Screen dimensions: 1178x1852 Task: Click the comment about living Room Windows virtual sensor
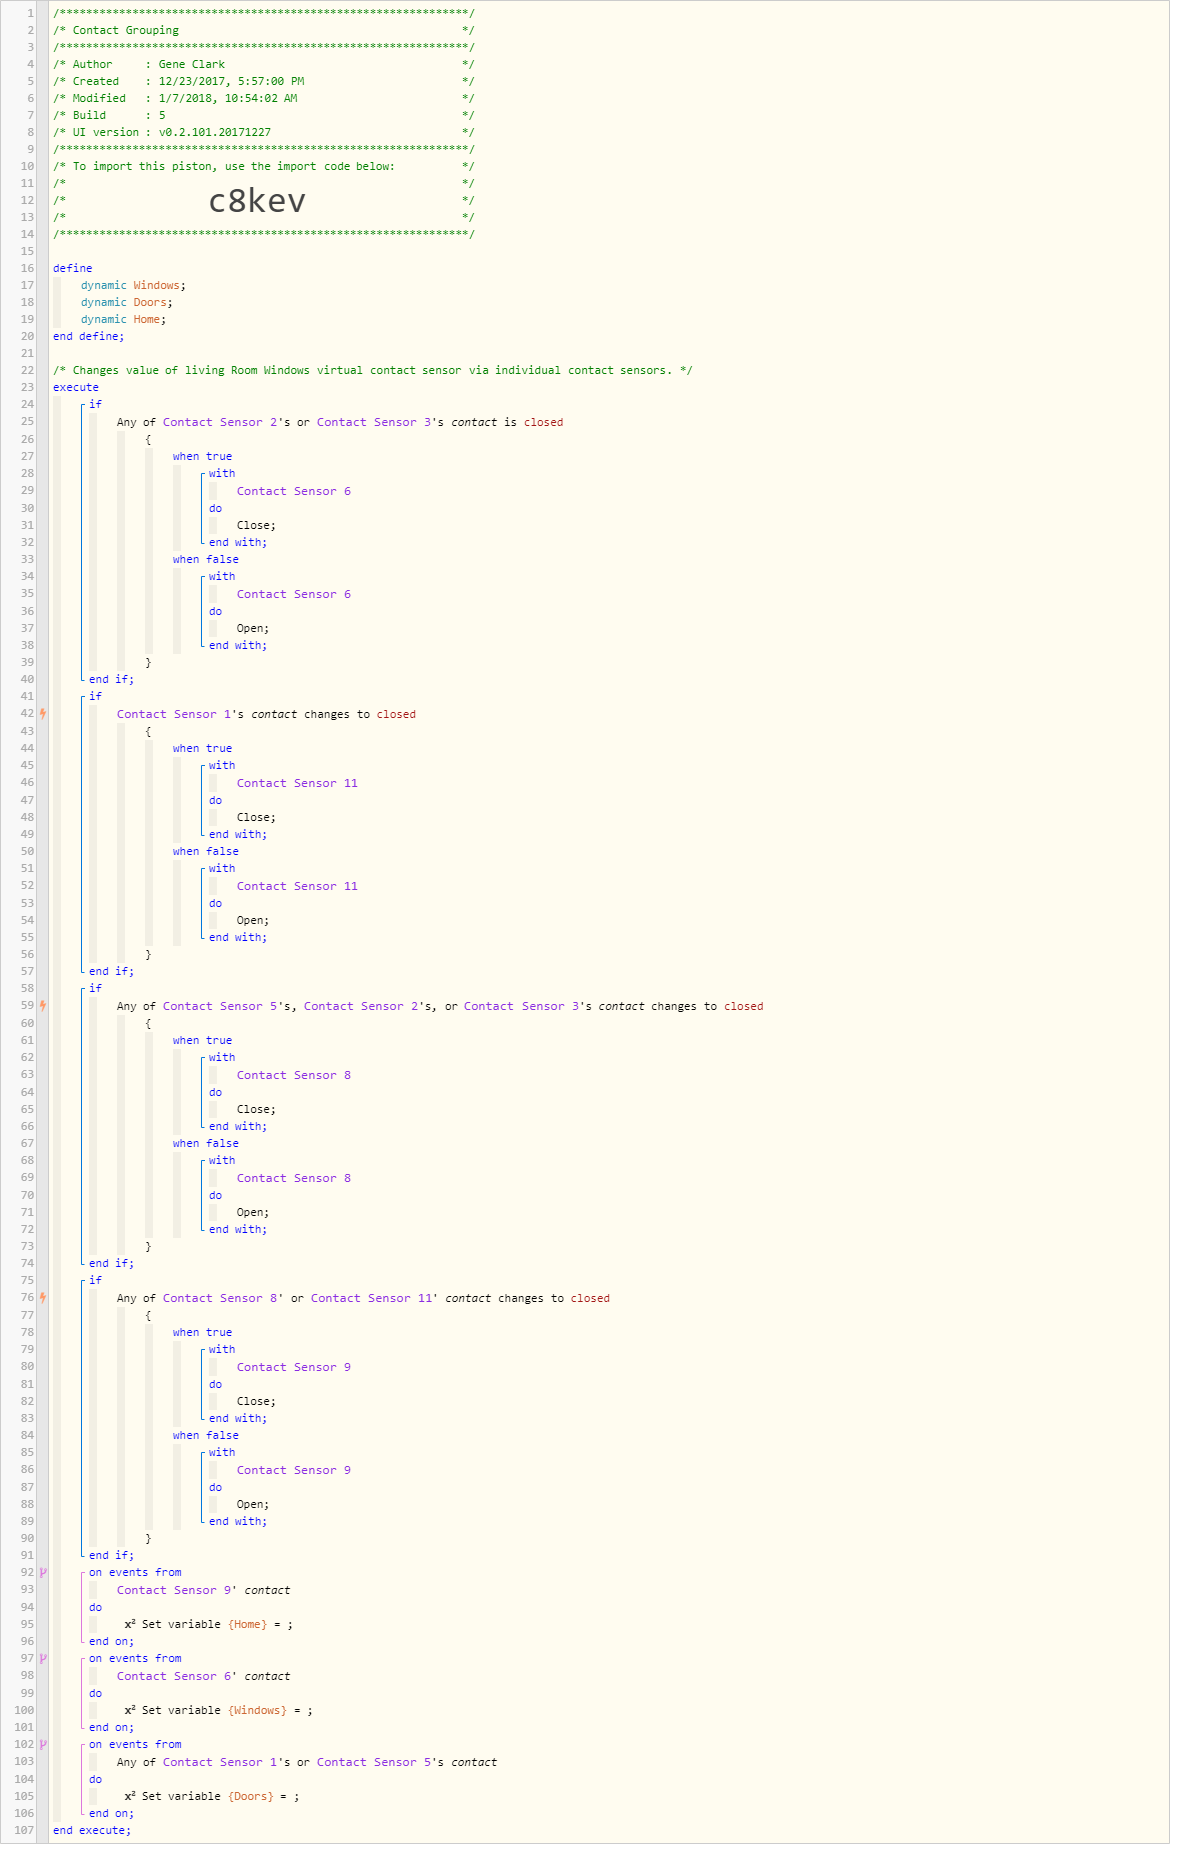(x=373, y=370)
